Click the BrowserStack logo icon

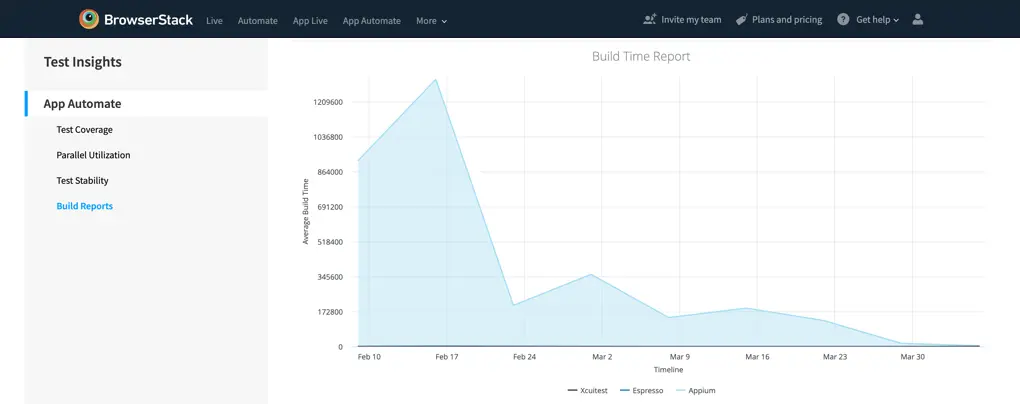[89, 19]
